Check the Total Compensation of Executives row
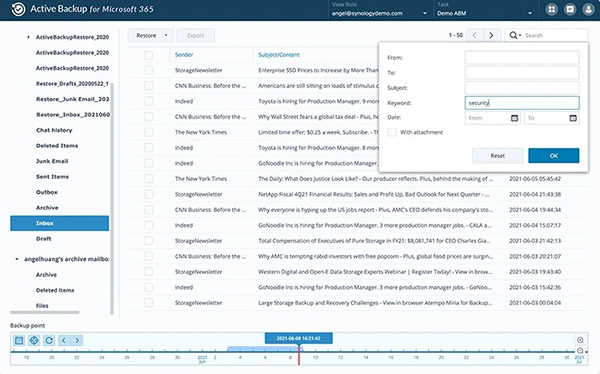 coord(148,241)
